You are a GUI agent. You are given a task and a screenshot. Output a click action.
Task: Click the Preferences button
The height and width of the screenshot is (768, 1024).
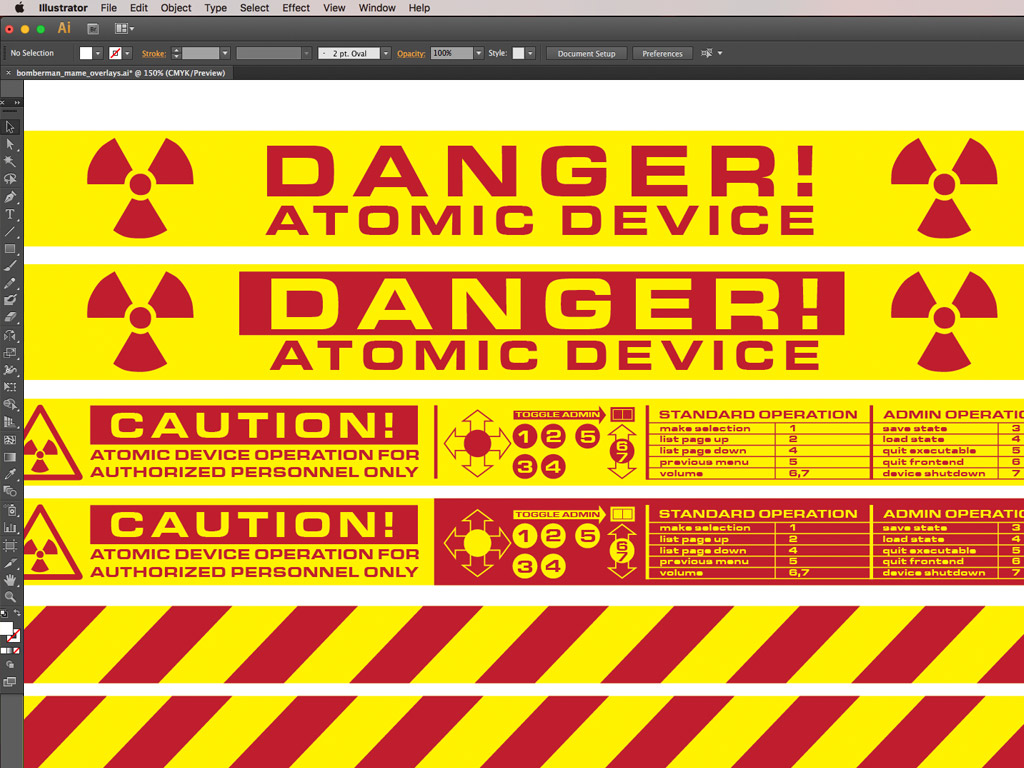coord(662,54)
